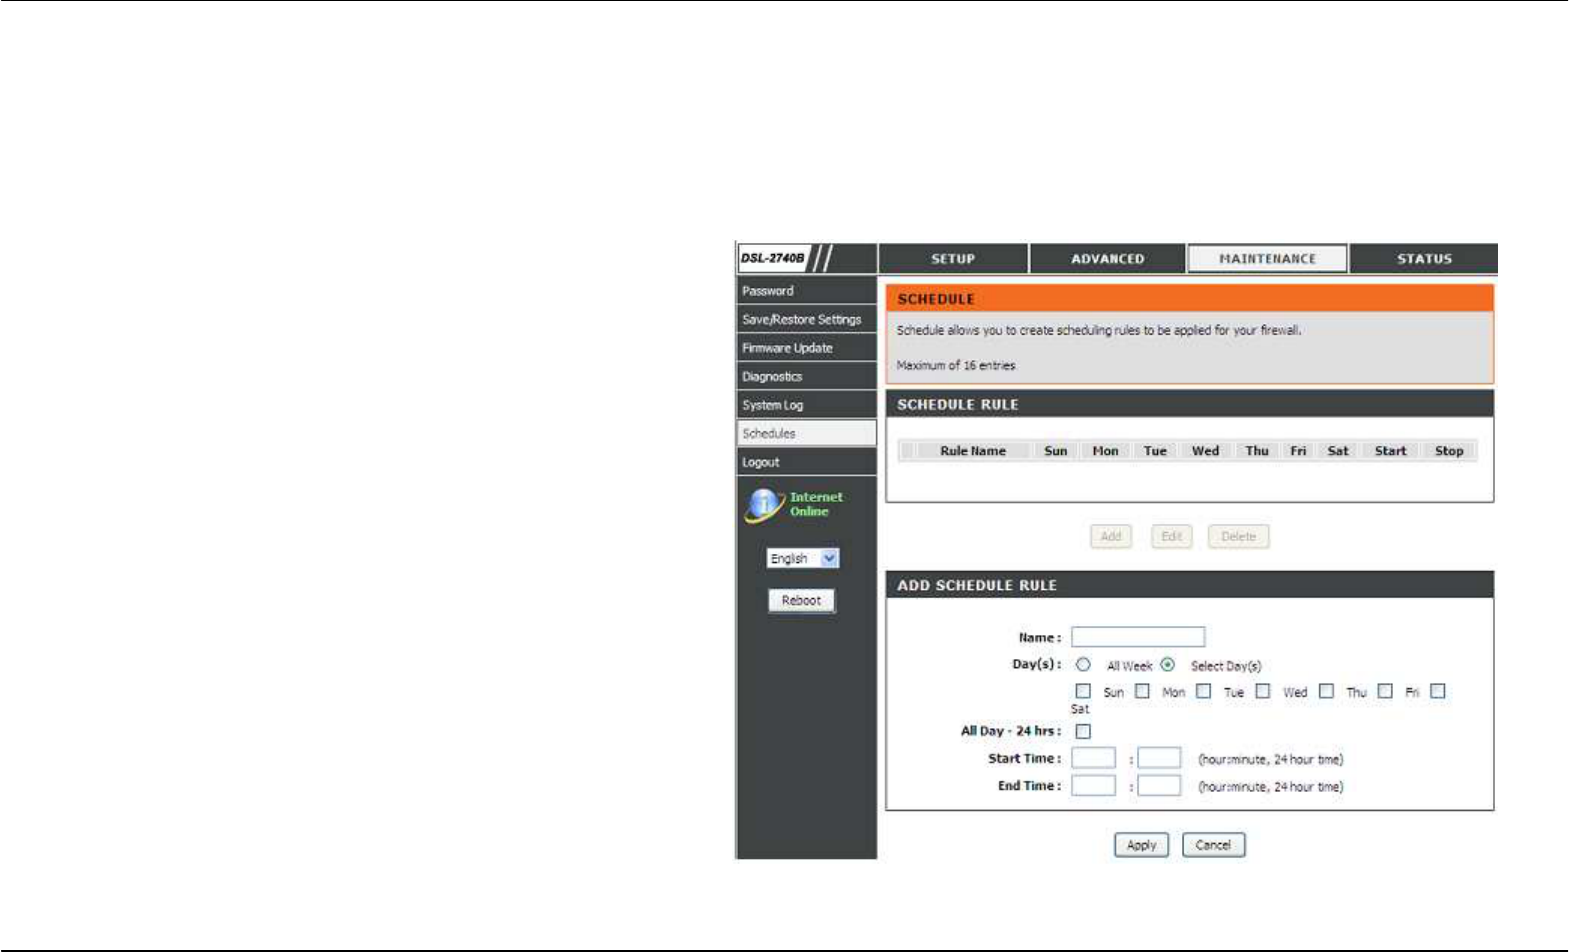
Task: Open the SETUP tab
Action: [x=953, y=258]
